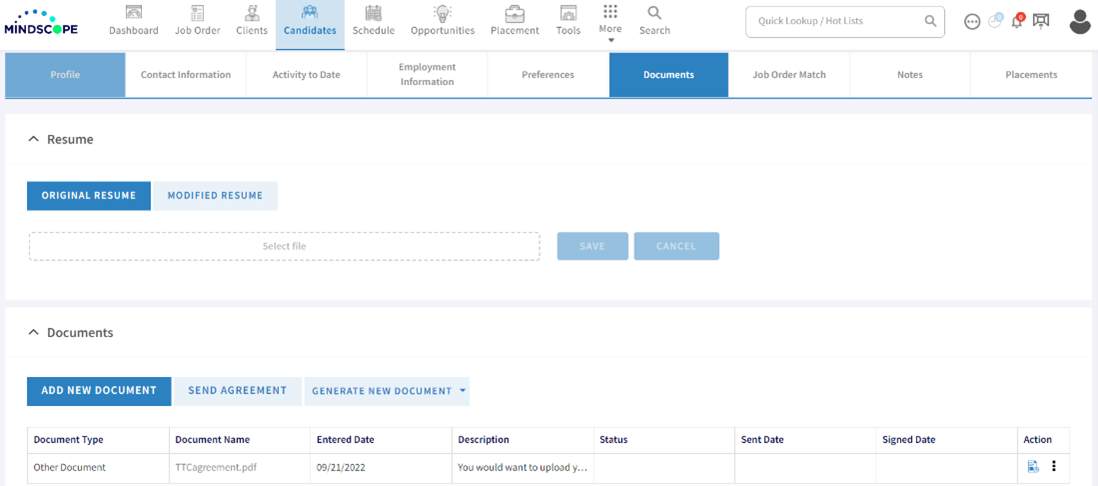The height and width of the screenshot is (486, 1098).
Task: Open the circled ellipsis menu icon
Action: point(972,22)
